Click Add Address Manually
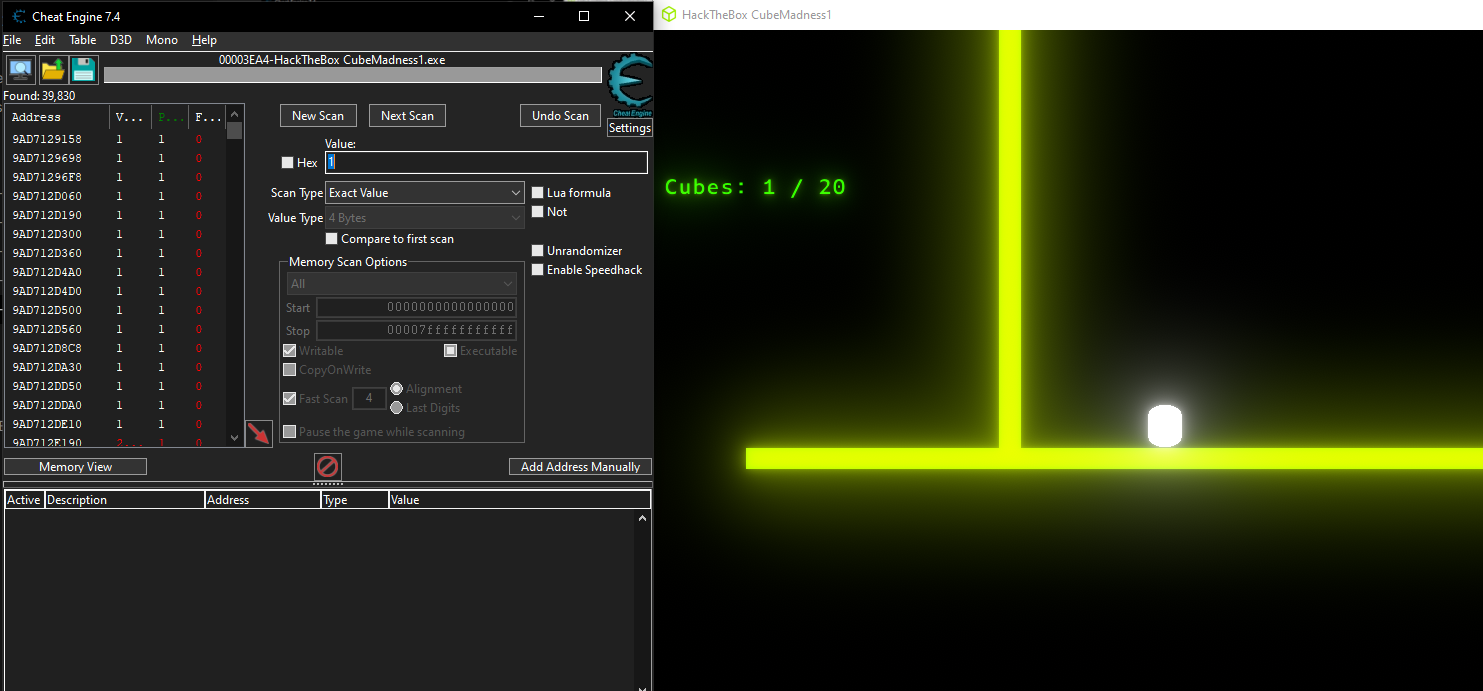The image size is (1483, 691). [x=581, y=467]
